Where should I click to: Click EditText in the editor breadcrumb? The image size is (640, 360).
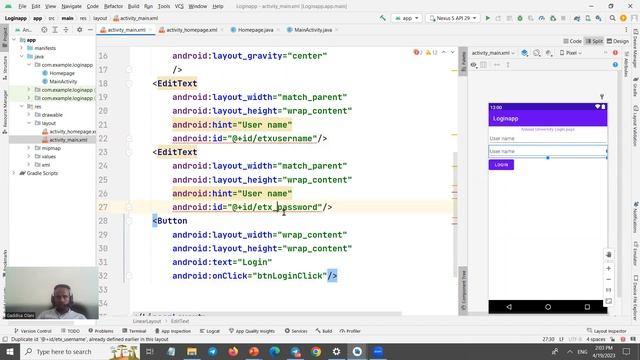point(180,321)
